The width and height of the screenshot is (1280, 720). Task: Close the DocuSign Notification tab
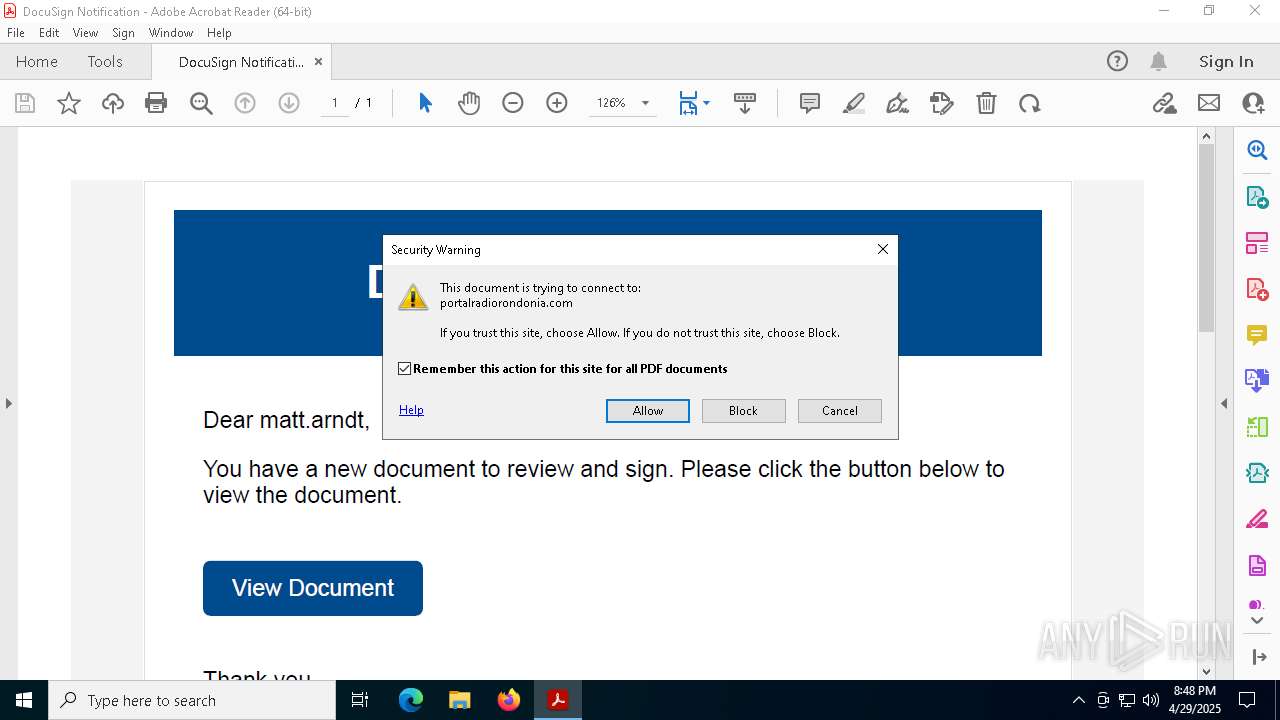318,61
